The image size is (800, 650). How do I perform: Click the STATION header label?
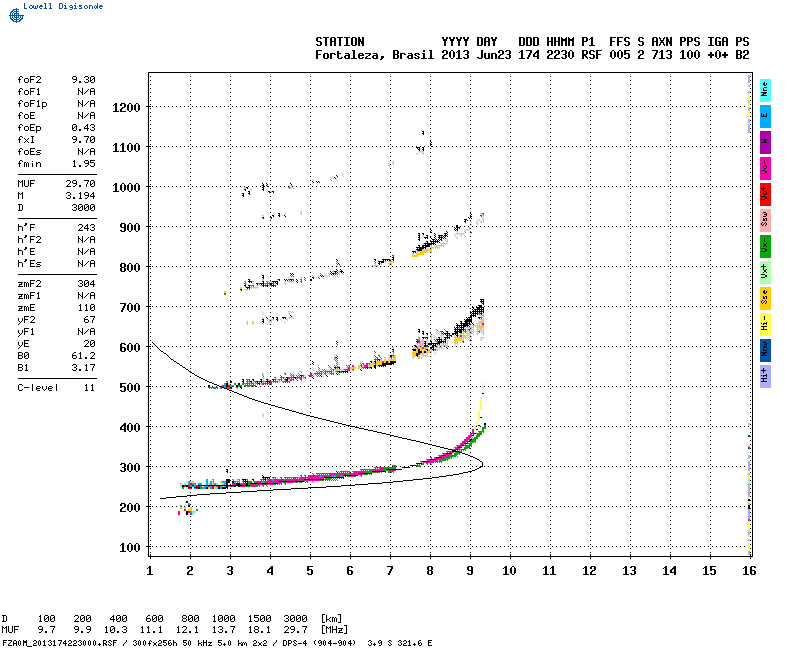[340, 42]
